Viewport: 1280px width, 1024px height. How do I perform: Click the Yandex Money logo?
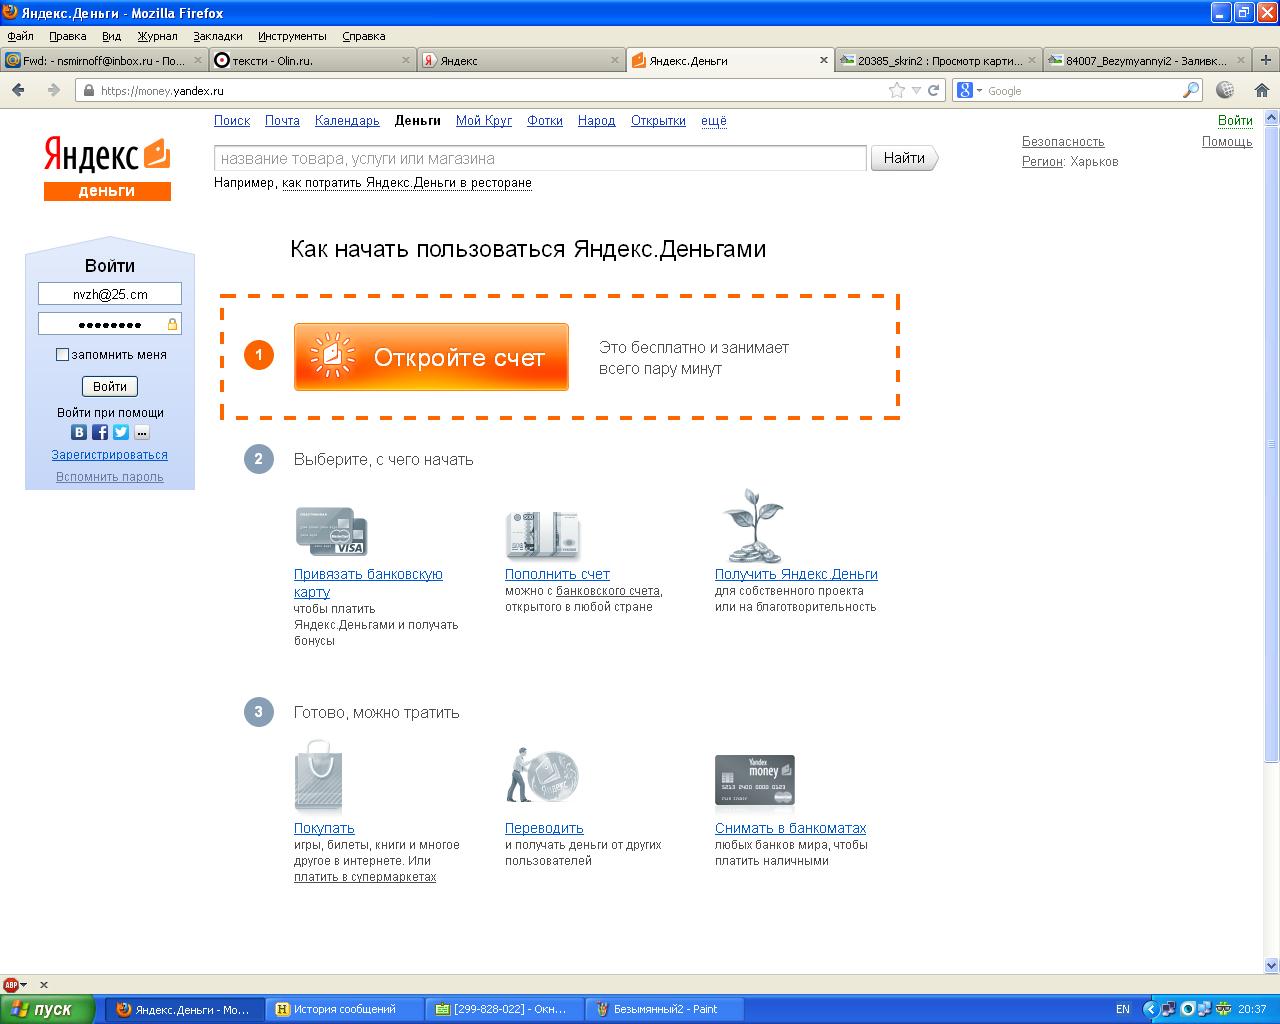point(107,170)
